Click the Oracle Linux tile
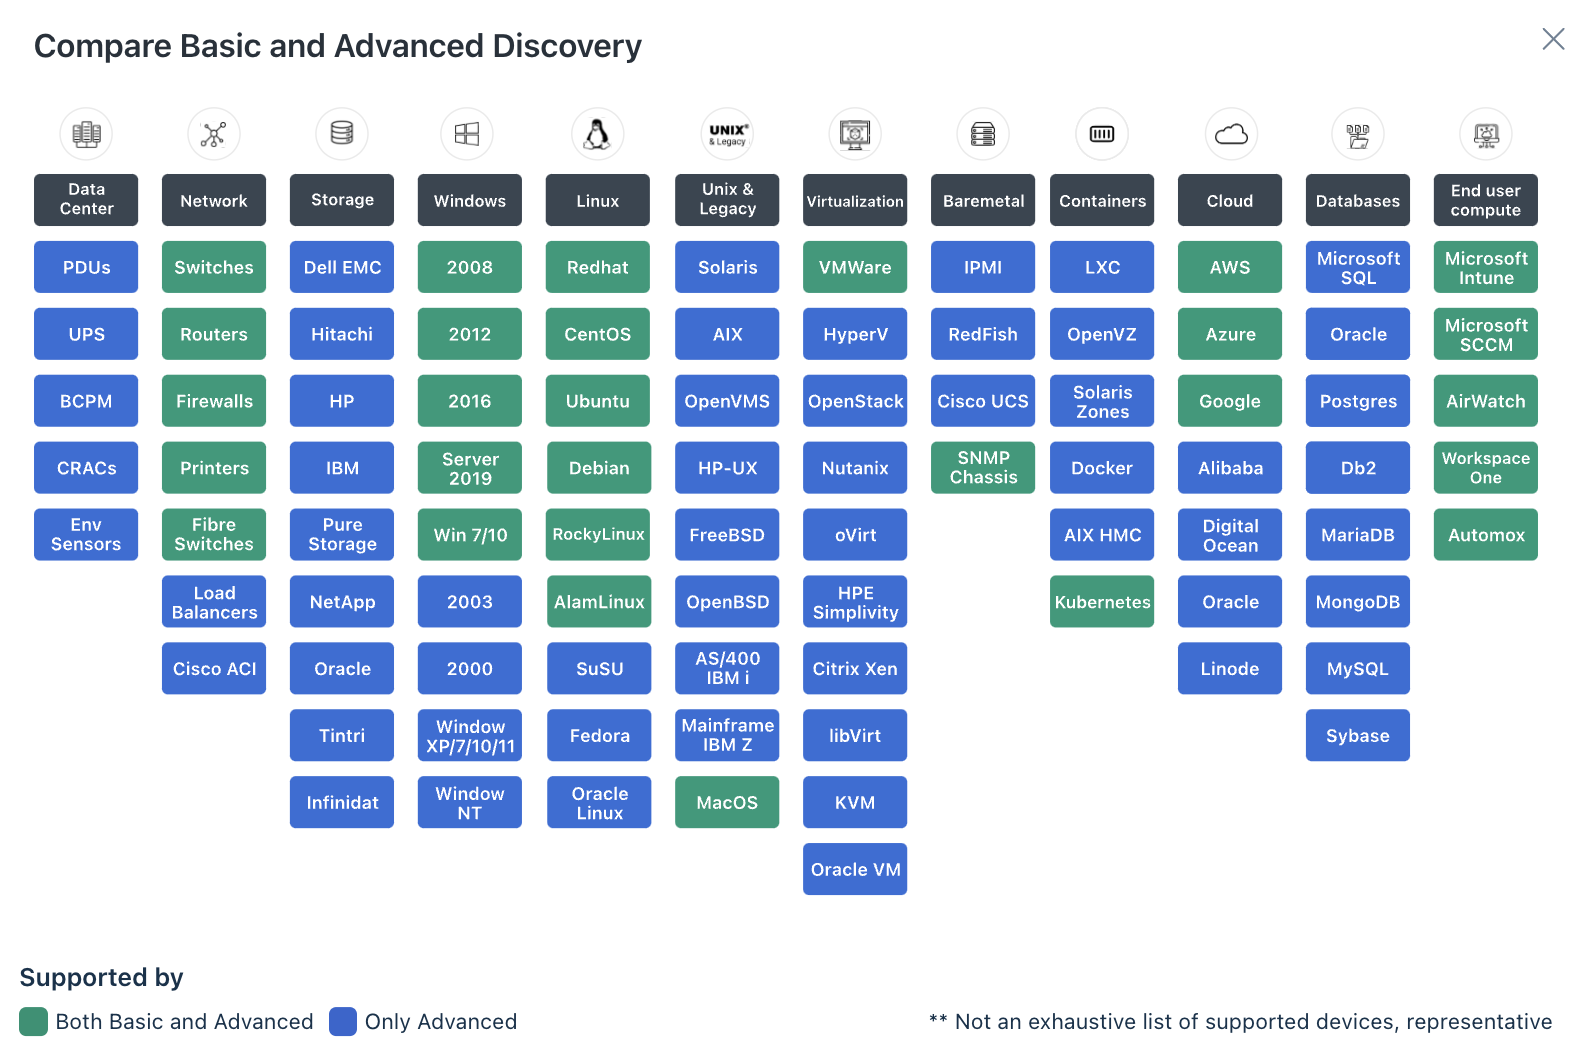The image size is (1586, 1050). pyautogui.click(x=599, y=803)
